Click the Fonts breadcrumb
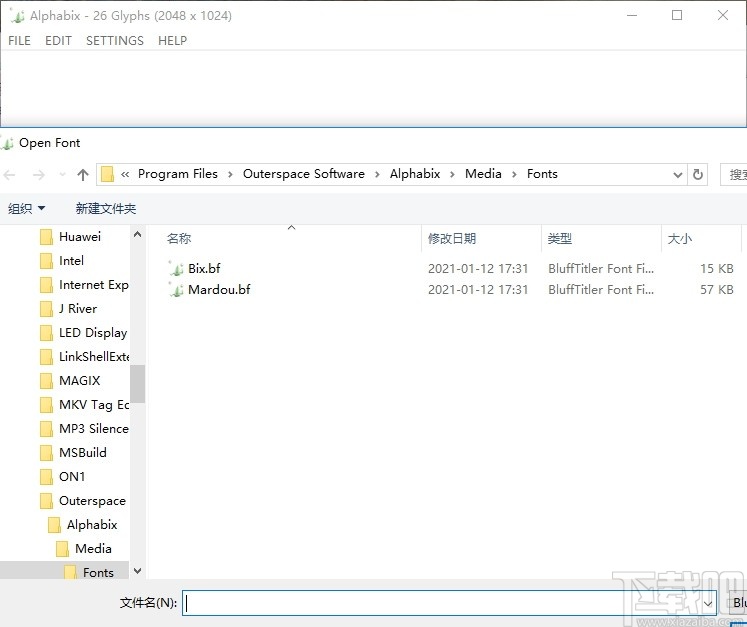The image size is (747, 627). (x=542, y=174)
